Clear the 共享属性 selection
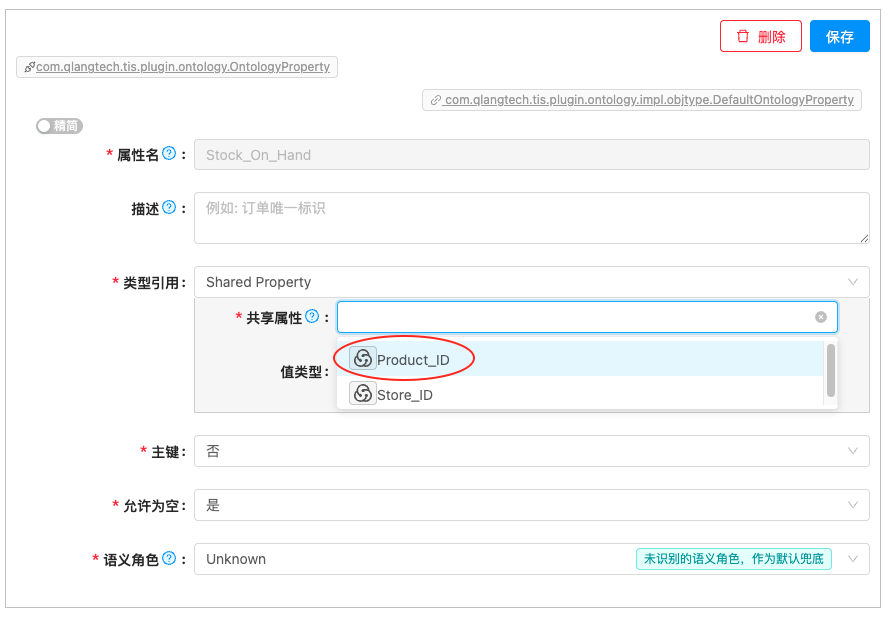Viewport: 889px width, 618px height. 820,317
